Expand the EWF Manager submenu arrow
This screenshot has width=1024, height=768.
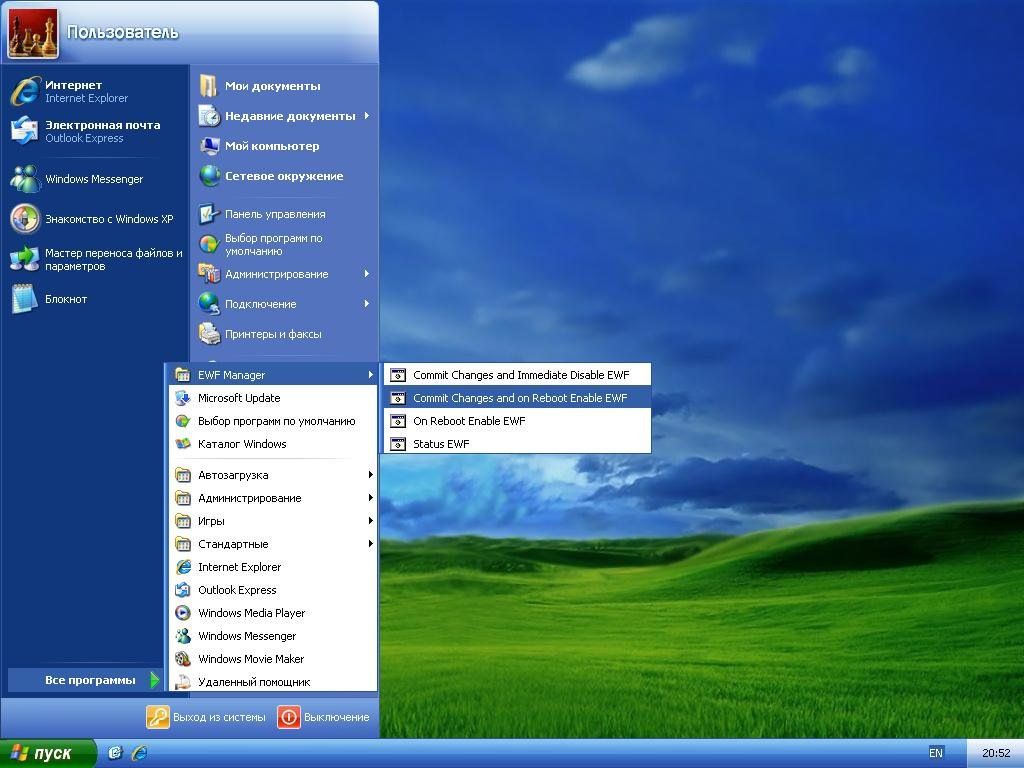(370, 375)
